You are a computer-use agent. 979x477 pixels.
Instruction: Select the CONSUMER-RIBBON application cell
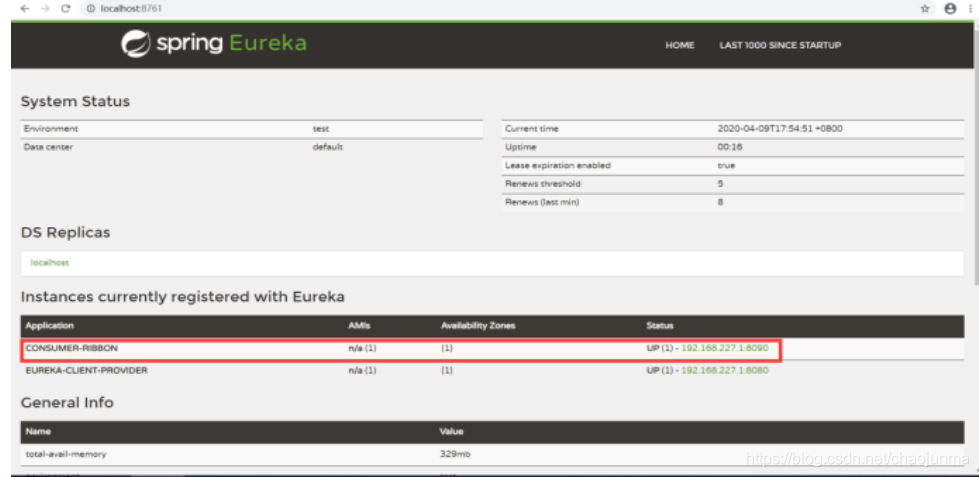pyautogui.click(x=71, y=348)
